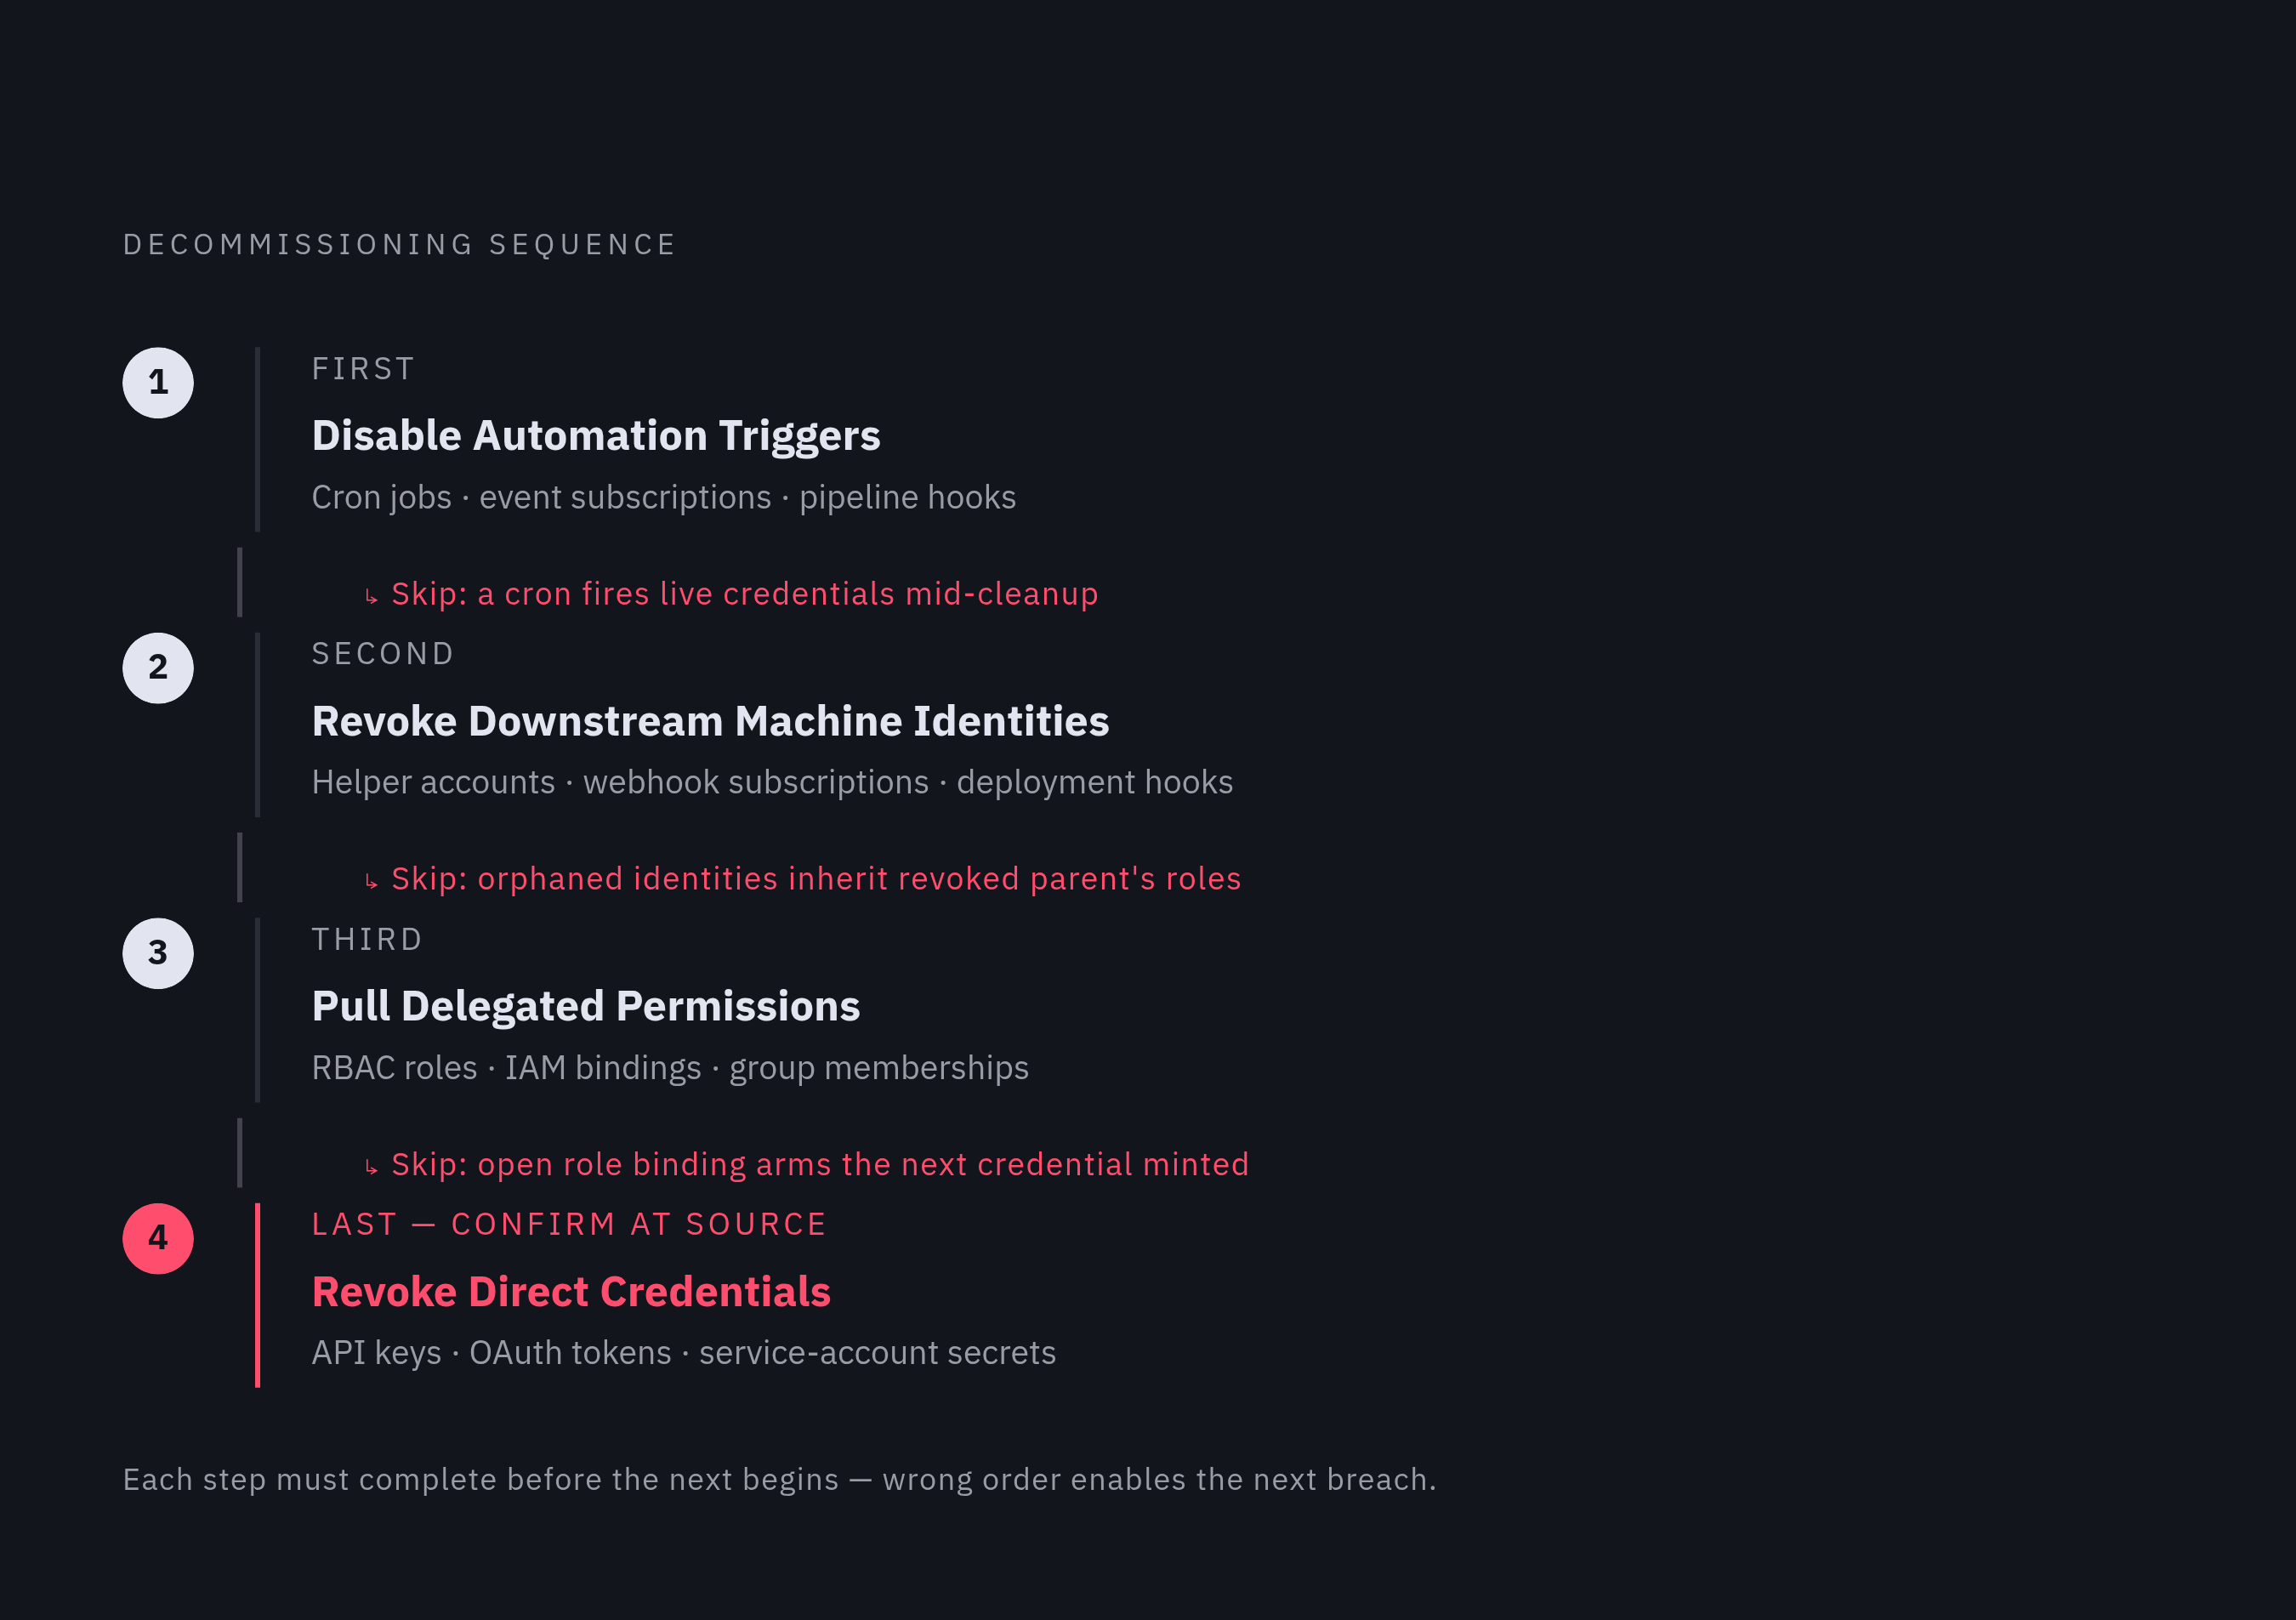The width and height of the screenshot is (2296, 1620).
Task: Click the FIRST step label
Action: click(x=363, y=369)
